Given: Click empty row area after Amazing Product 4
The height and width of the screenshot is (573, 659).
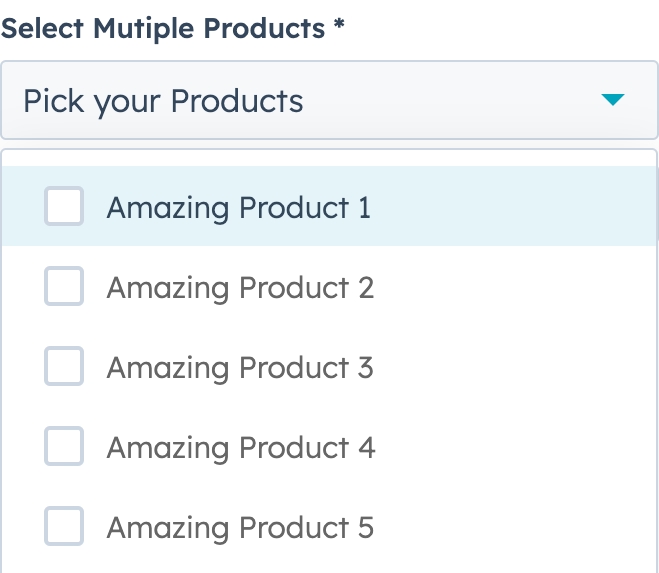Looking at the screenshot, I should click(x=510, y=447).
